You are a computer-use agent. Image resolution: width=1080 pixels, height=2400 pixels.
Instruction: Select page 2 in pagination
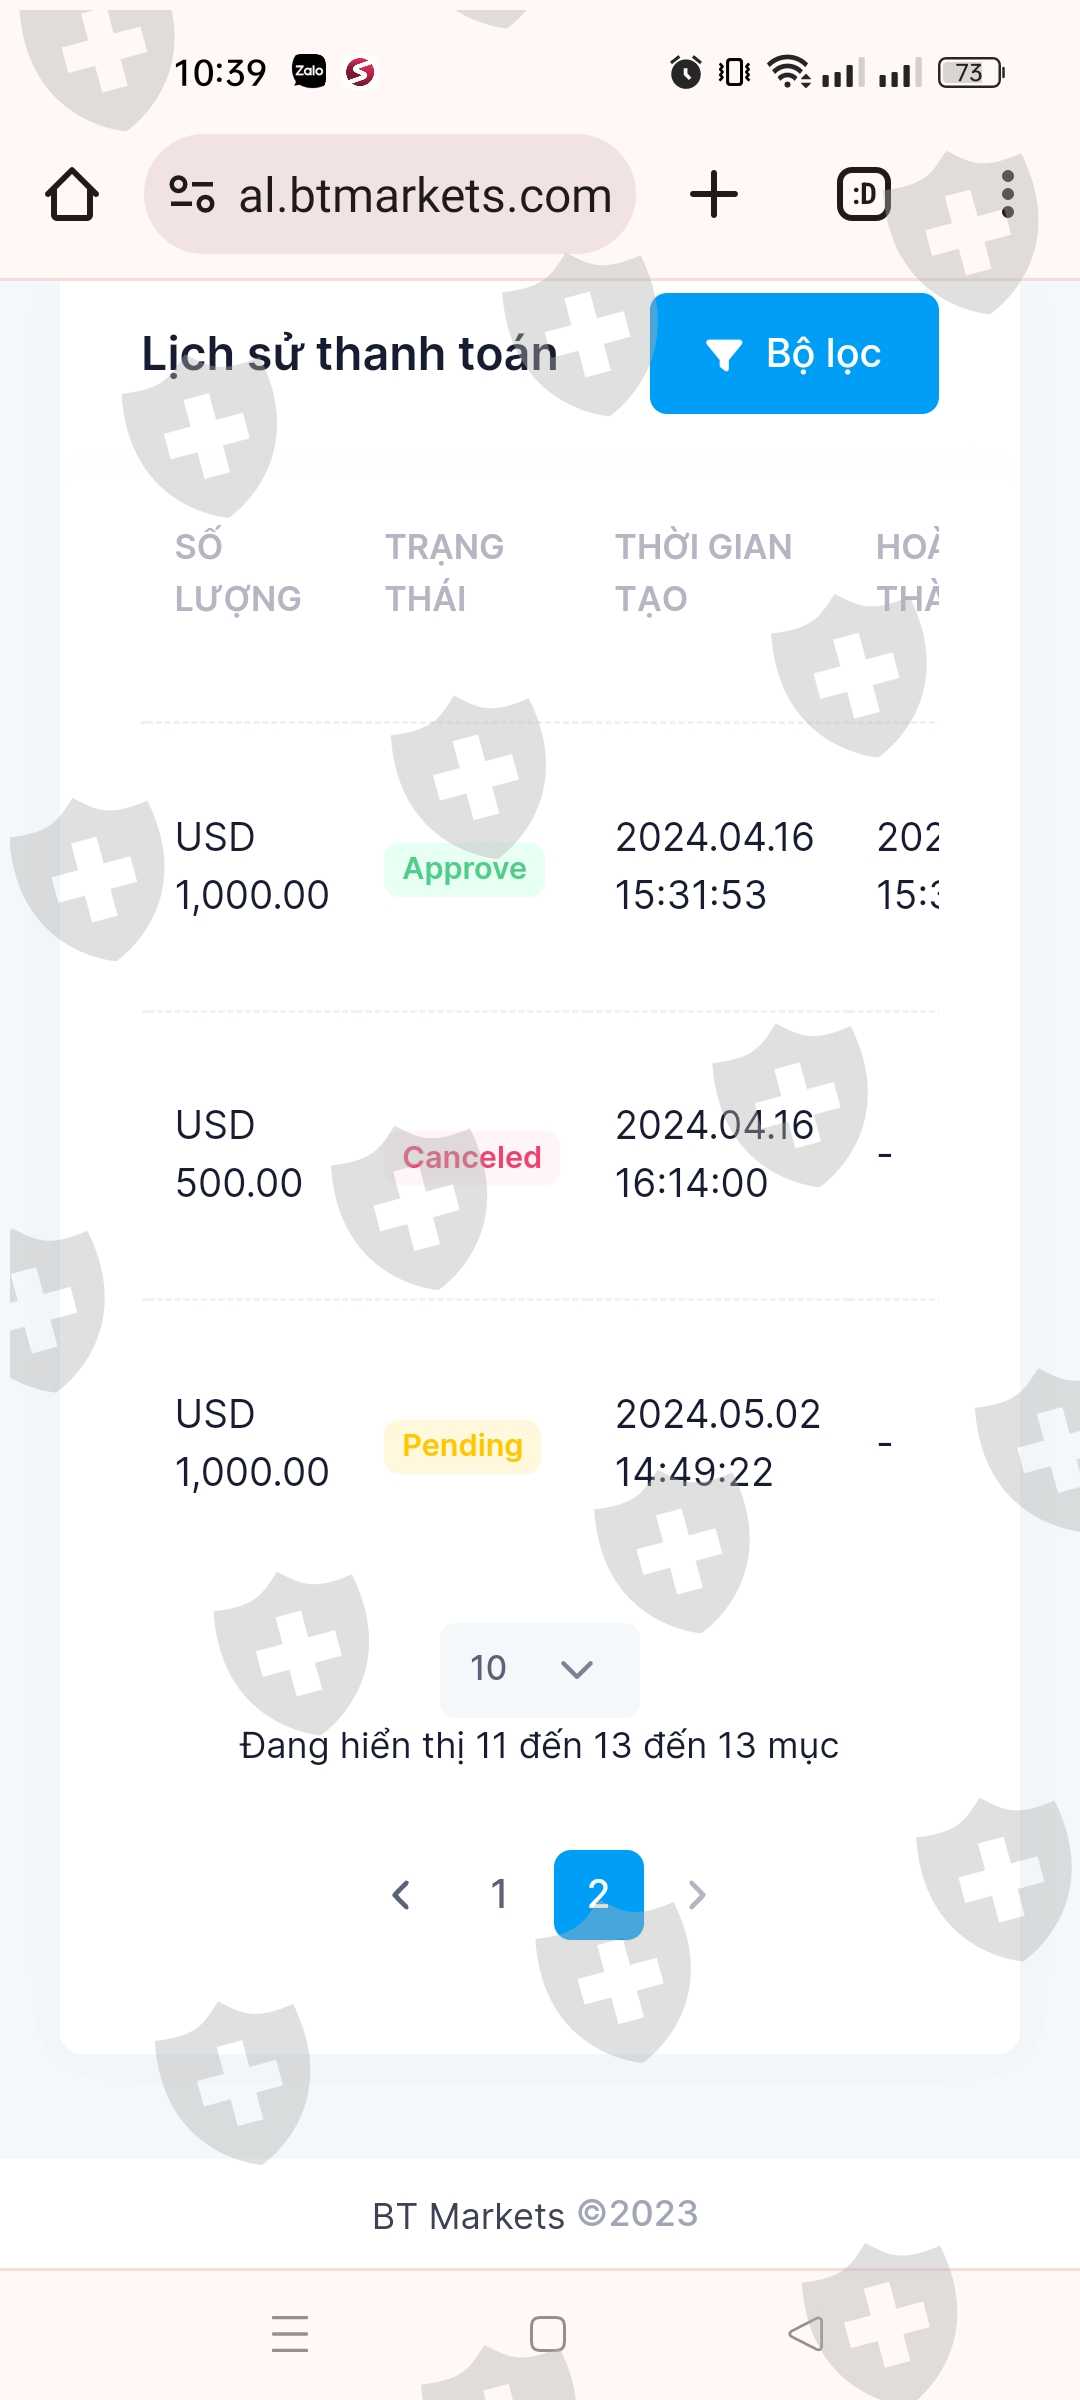point(598,1894)
